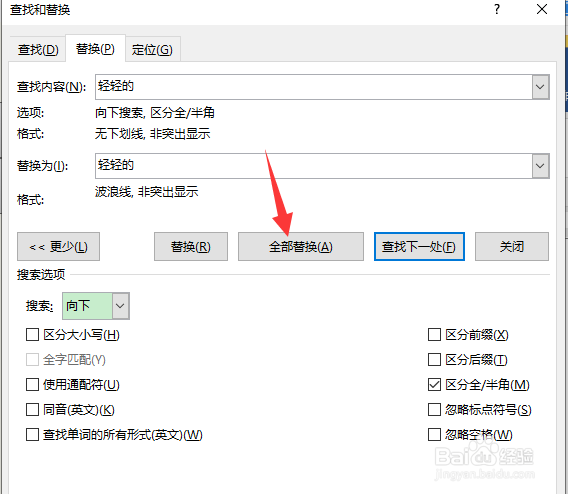This screenshot has height=494, width=568.
Task: Expand the 查找内容 history dropdown arrow
Action: (540, 87)
